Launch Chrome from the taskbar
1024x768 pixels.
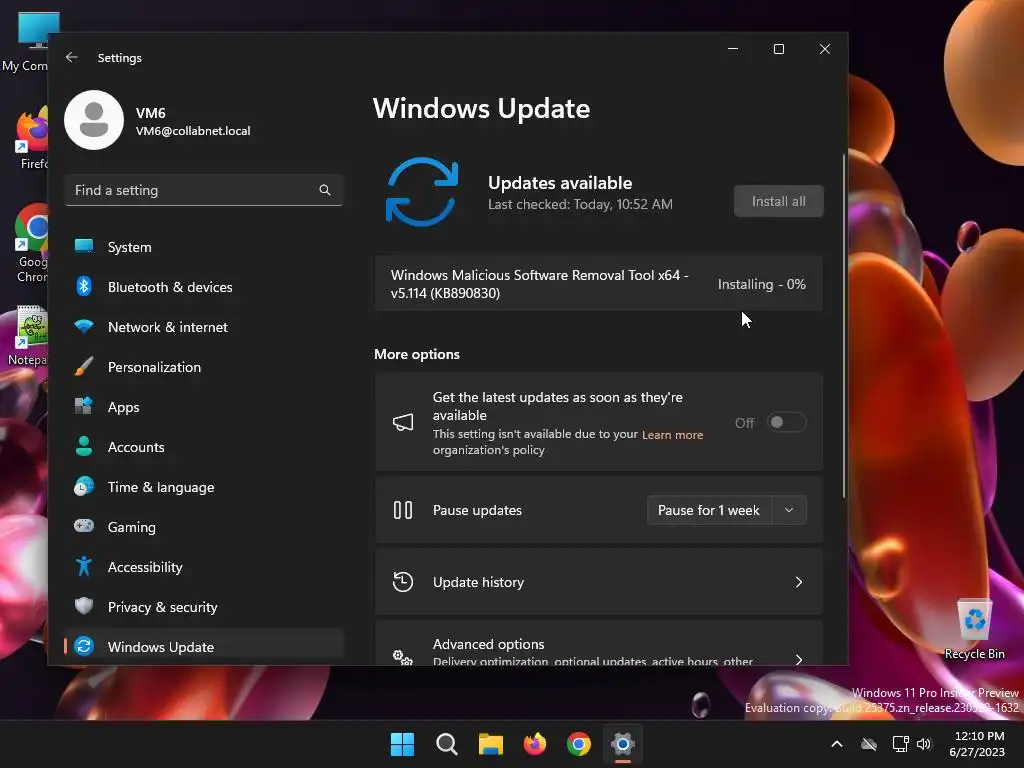(x=579, y=744)
